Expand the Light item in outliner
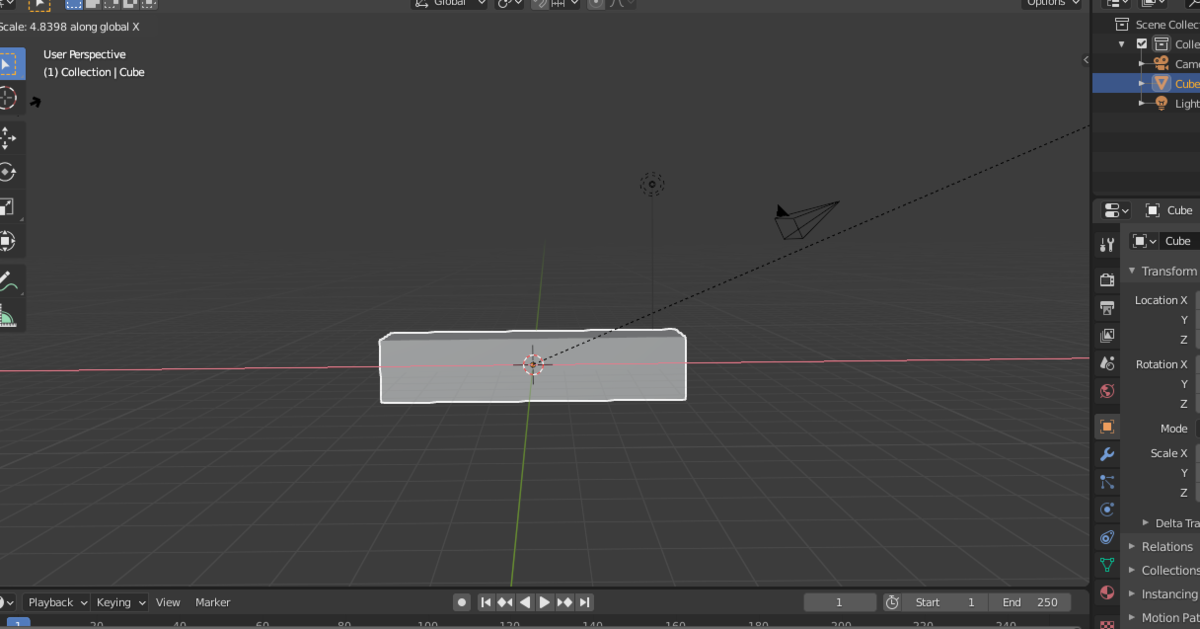1200x629 pixels. tap(1142, 103)
